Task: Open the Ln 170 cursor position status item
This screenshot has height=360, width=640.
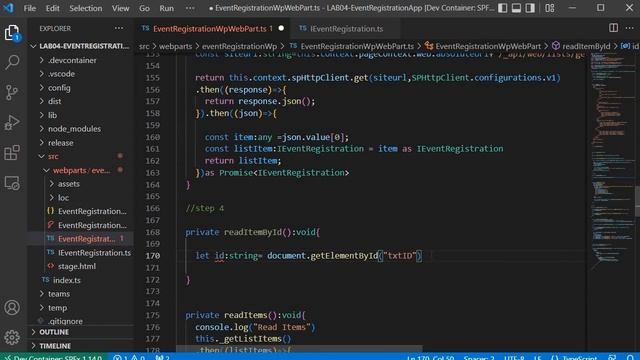Action: (x=430, y=357)
